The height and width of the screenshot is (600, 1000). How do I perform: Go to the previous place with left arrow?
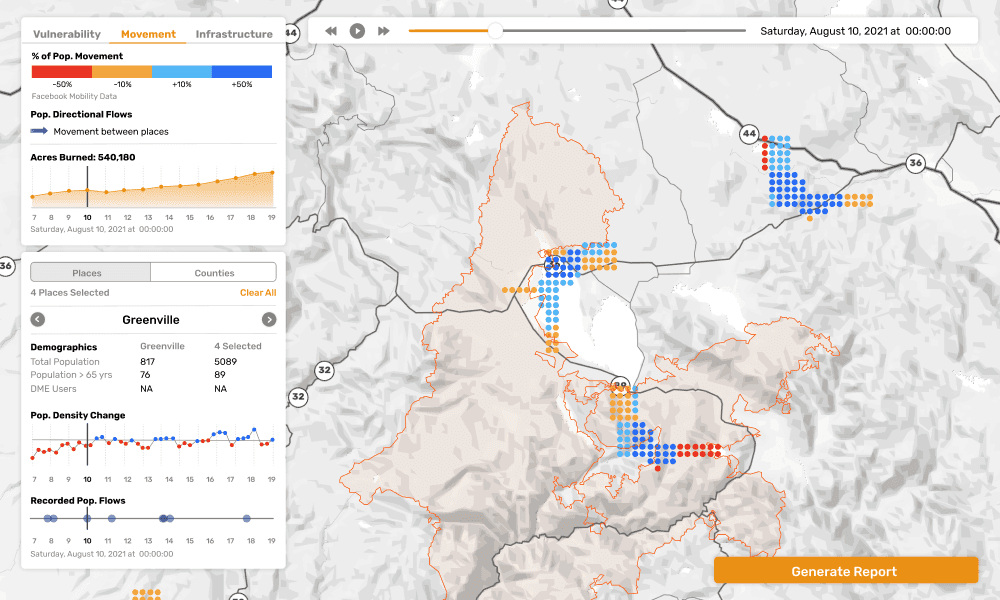[38, 319]
